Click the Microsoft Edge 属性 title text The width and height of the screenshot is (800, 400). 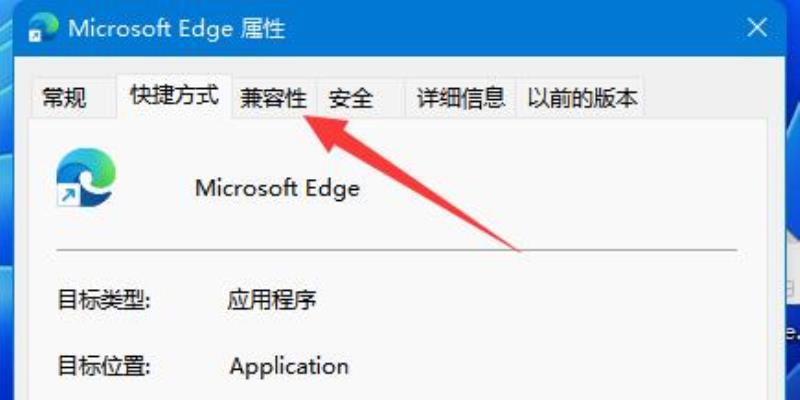[x=177, y=29]
